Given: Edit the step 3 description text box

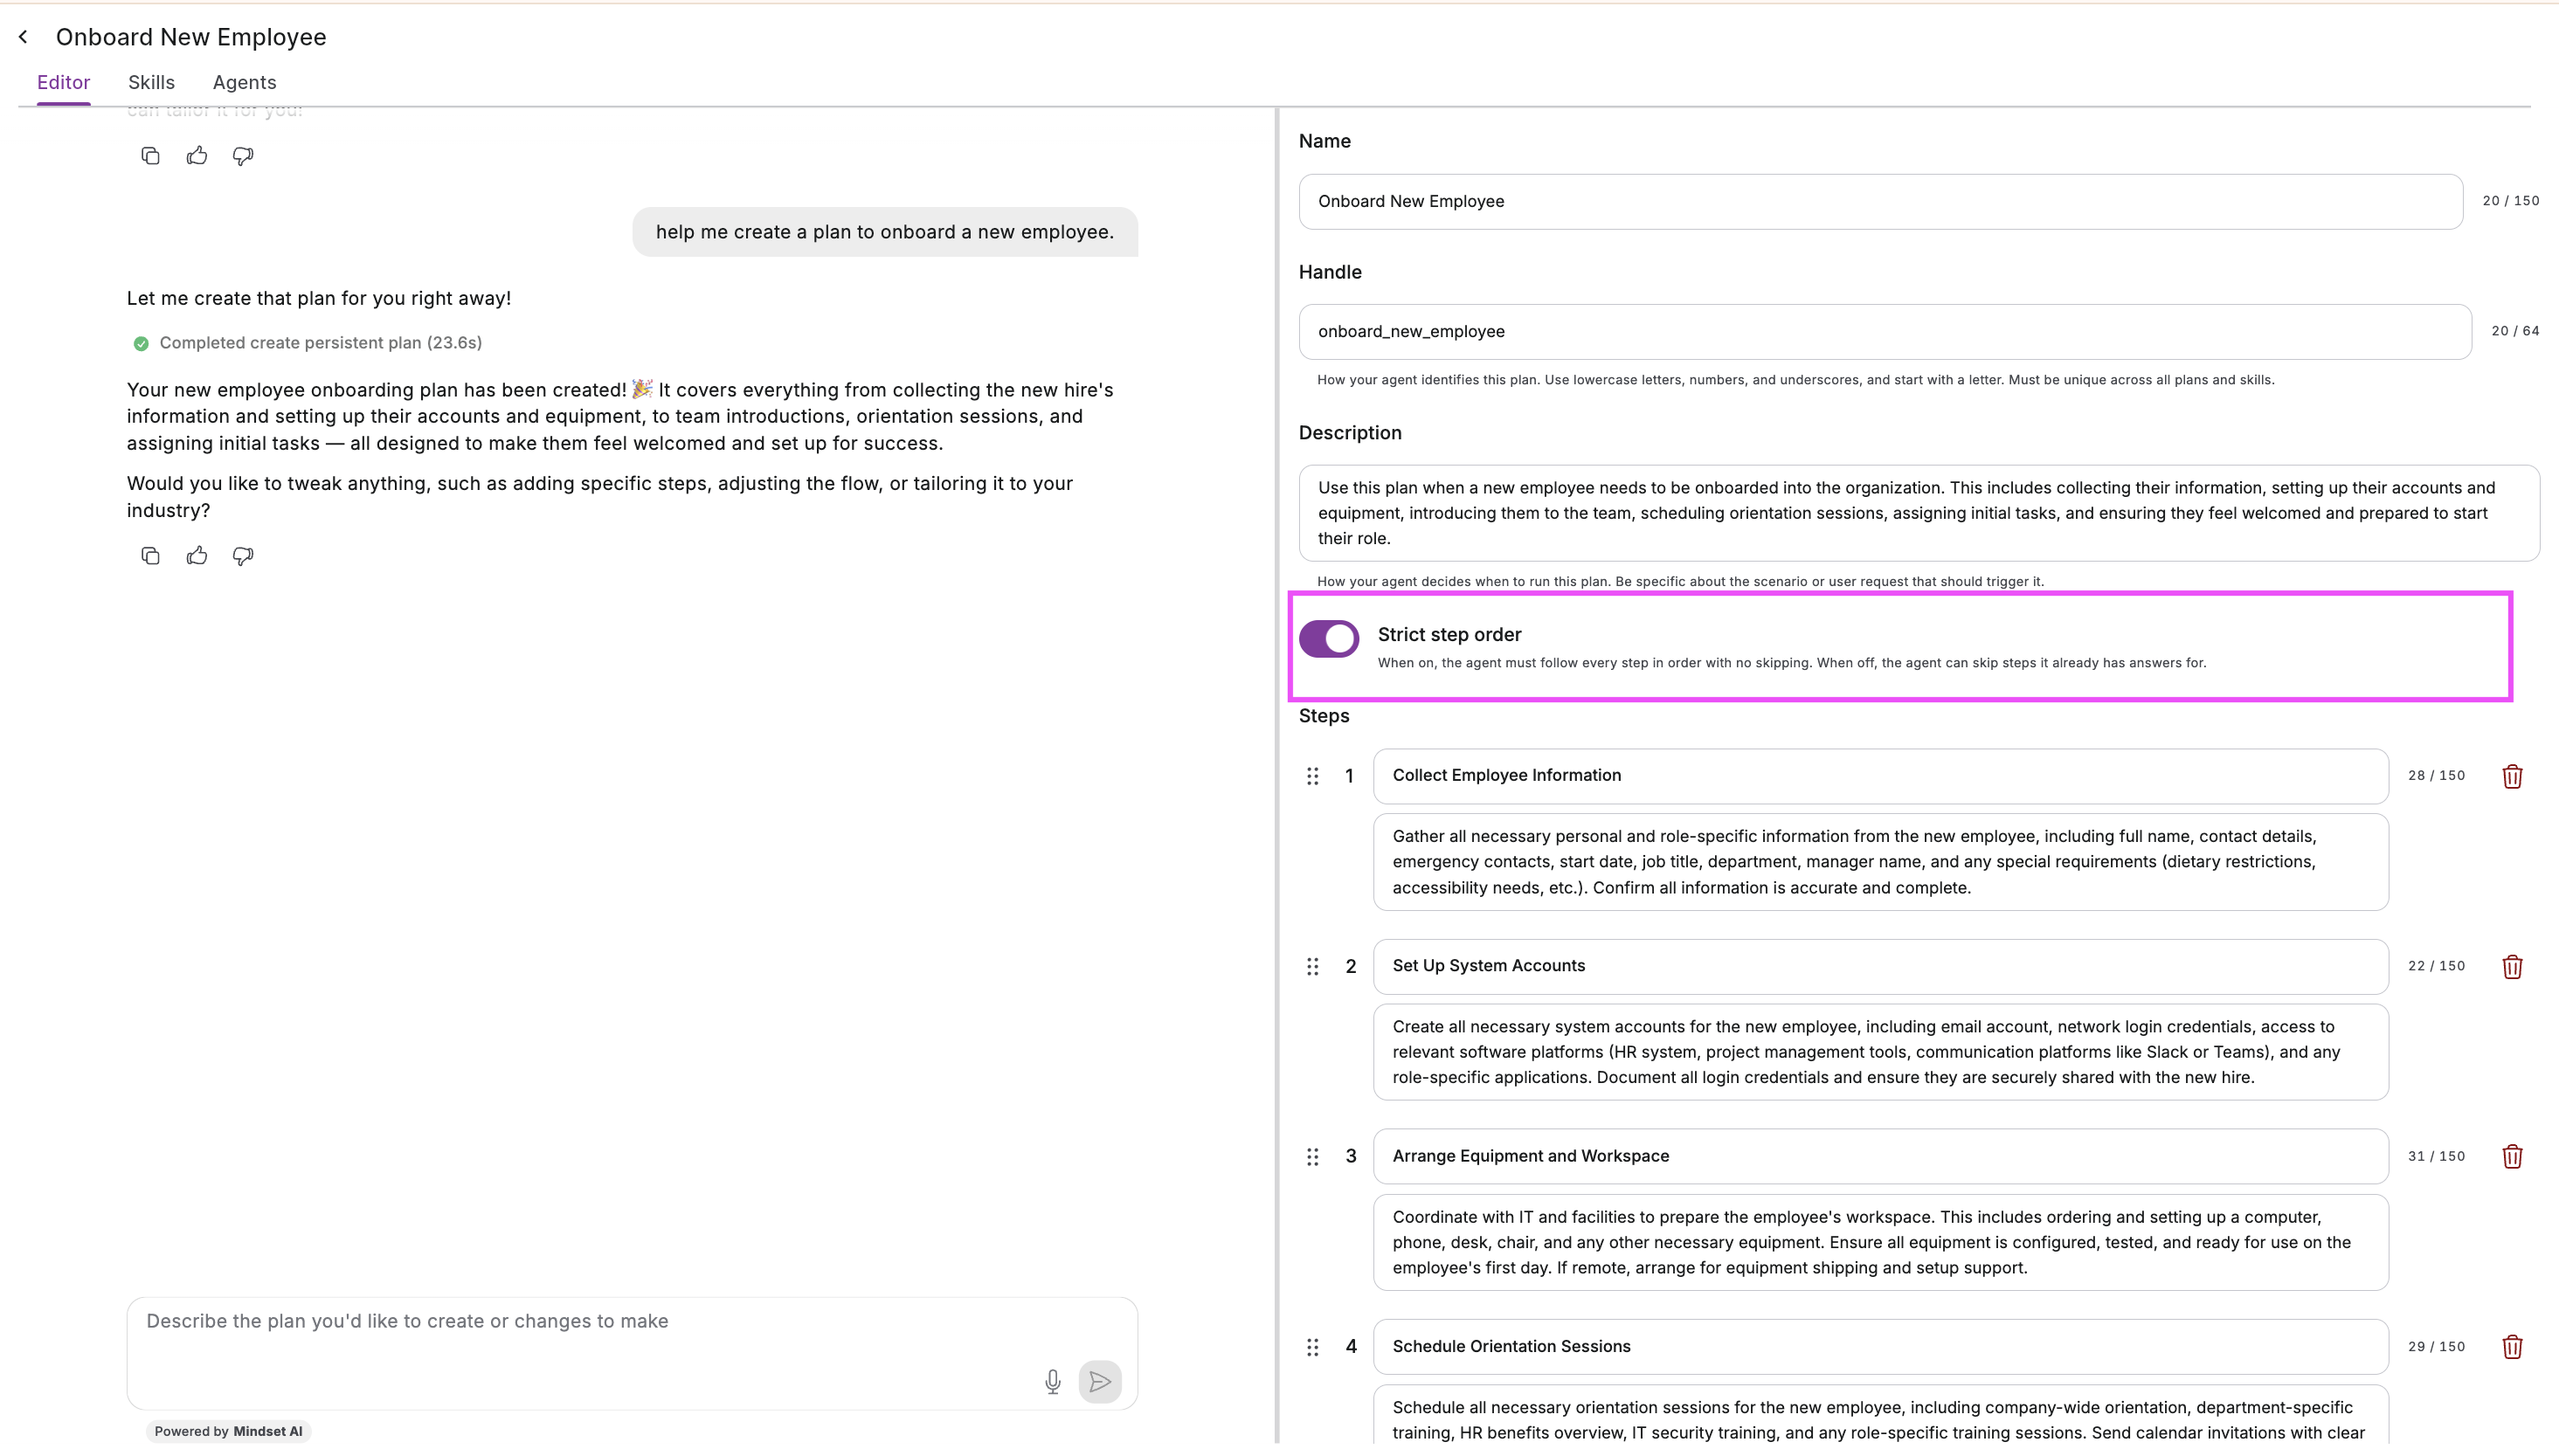Looking at the screenshot, I should click(1880, 1242).
